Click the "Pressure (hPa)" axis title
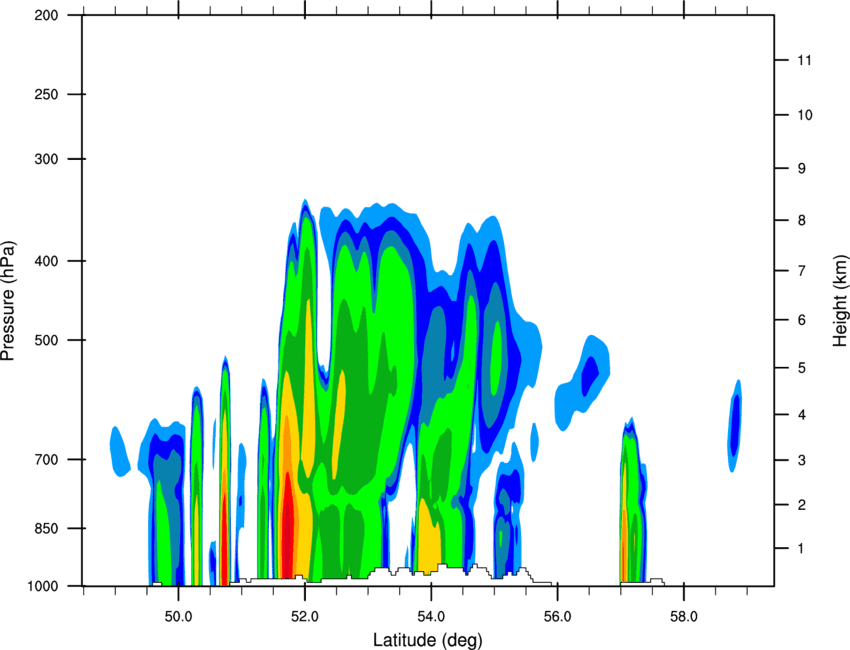This screenshot has width=850, height=650. (8, 301)
